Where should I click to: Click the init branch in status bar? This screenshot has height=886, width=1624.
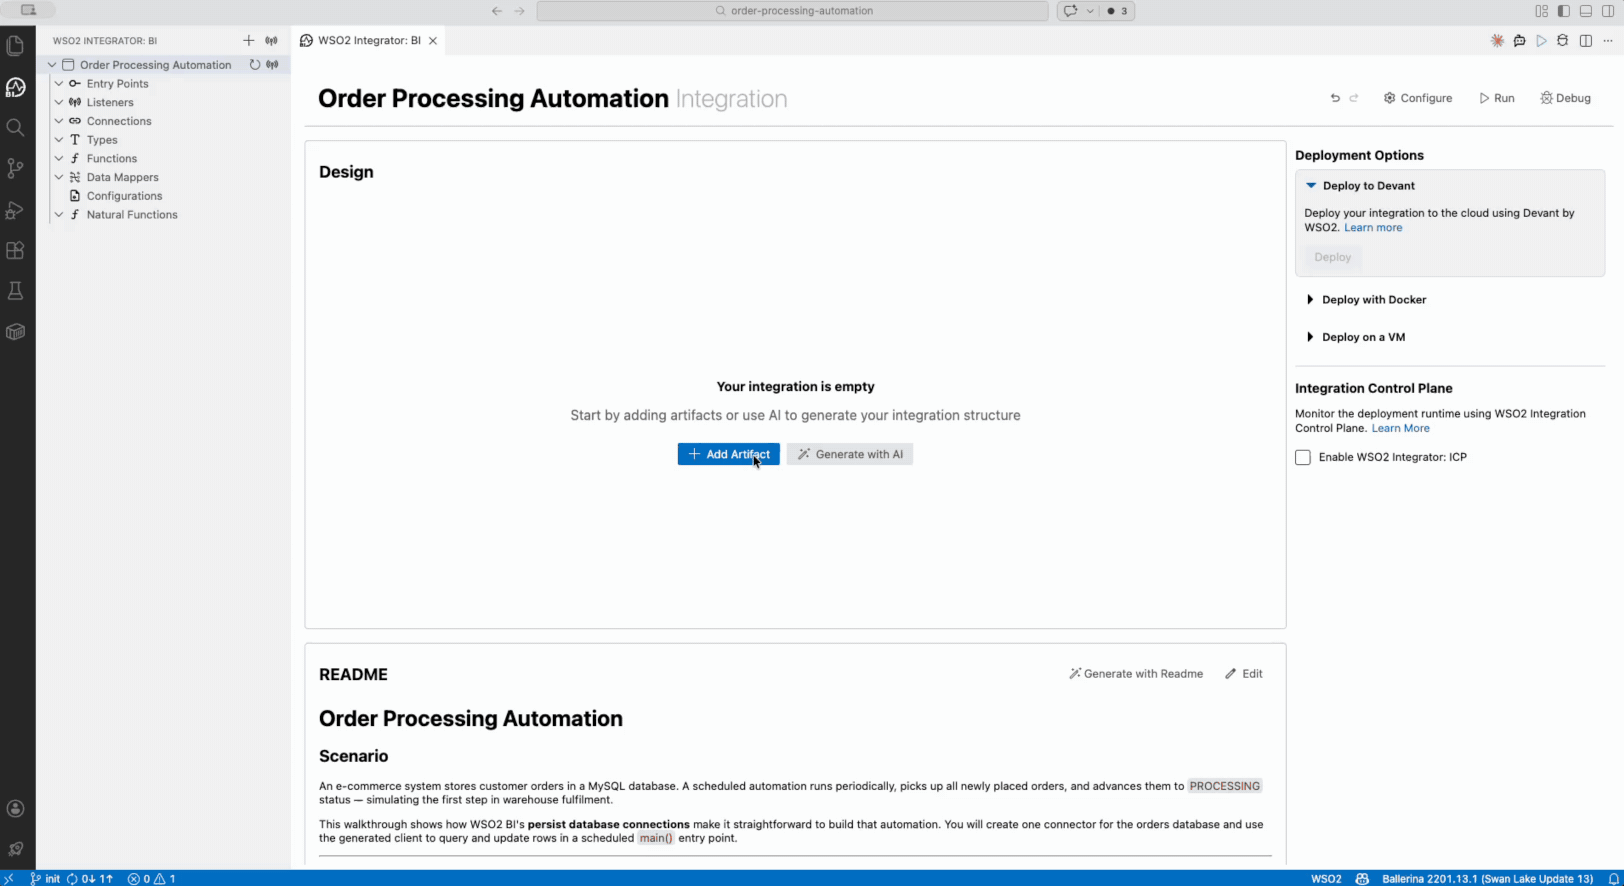[45, 879]
